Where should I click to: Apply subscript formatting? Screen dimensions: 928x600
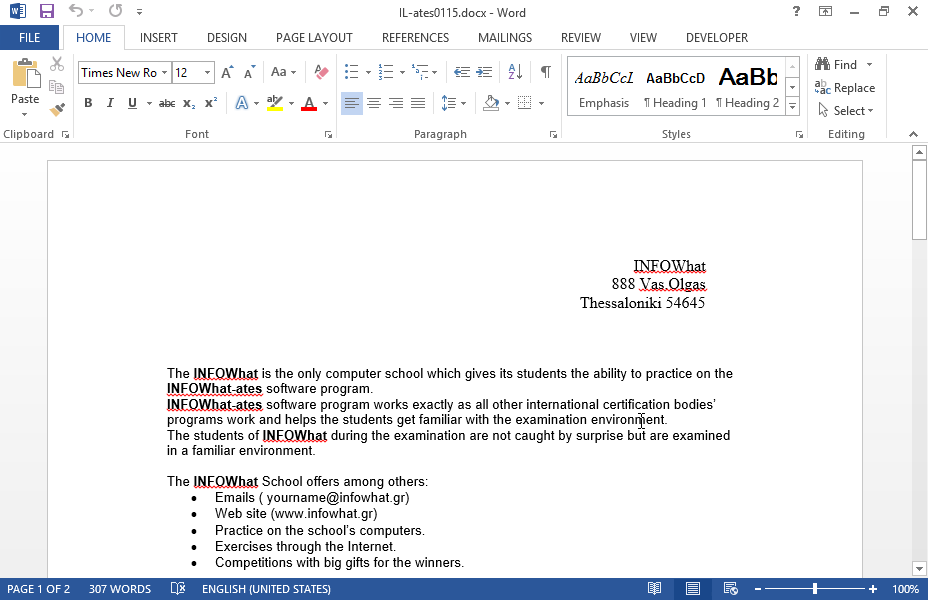[x=189, y=104]
